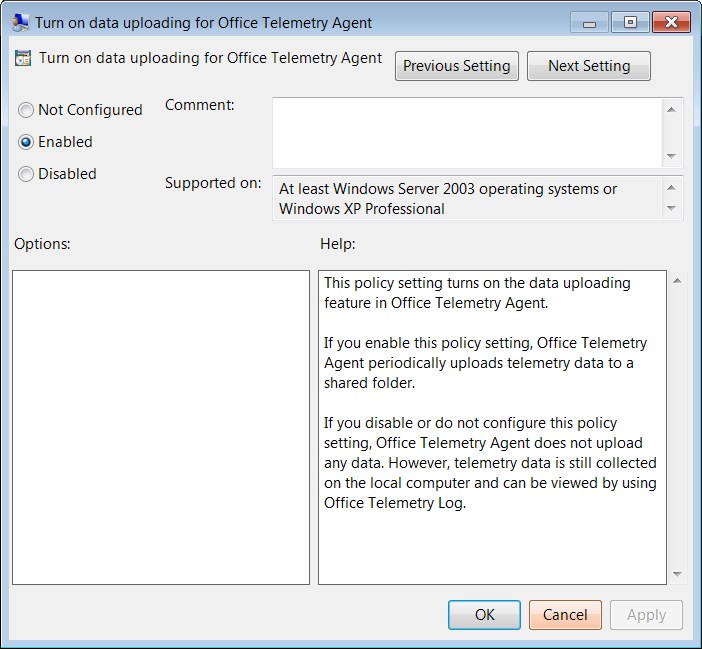The width and height of the screenshot is (702, 649).
Task: Click the Comment box scroll down arrow
Action: [671, 156]
